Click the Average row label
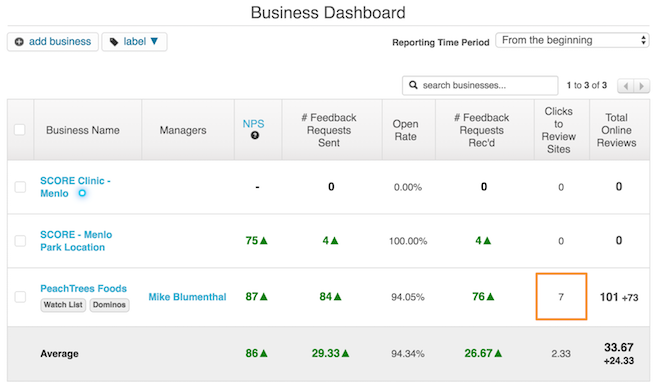 point(59,354)
